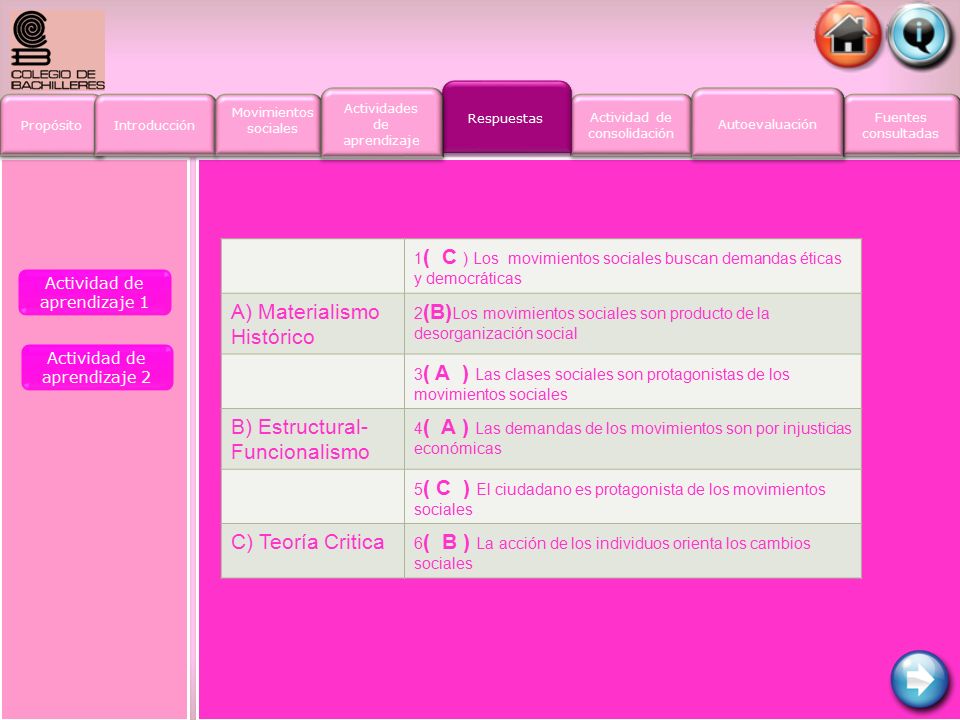Go to the home screen icon
The height and width of the screenshot is (720, 960).
[x=848, y=36]
